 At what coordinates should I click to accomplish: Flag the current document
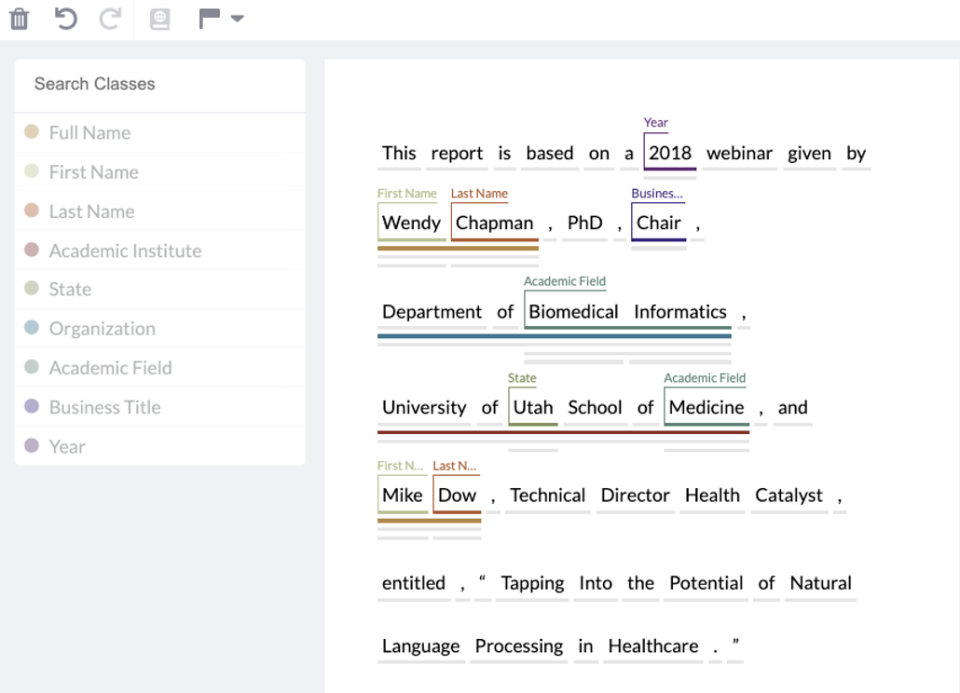coord(209,17)
